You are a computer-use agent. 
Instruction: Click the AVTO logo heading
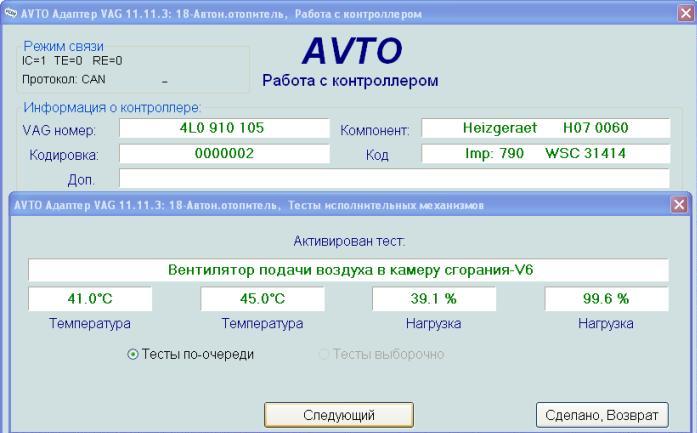pos(352,51)
